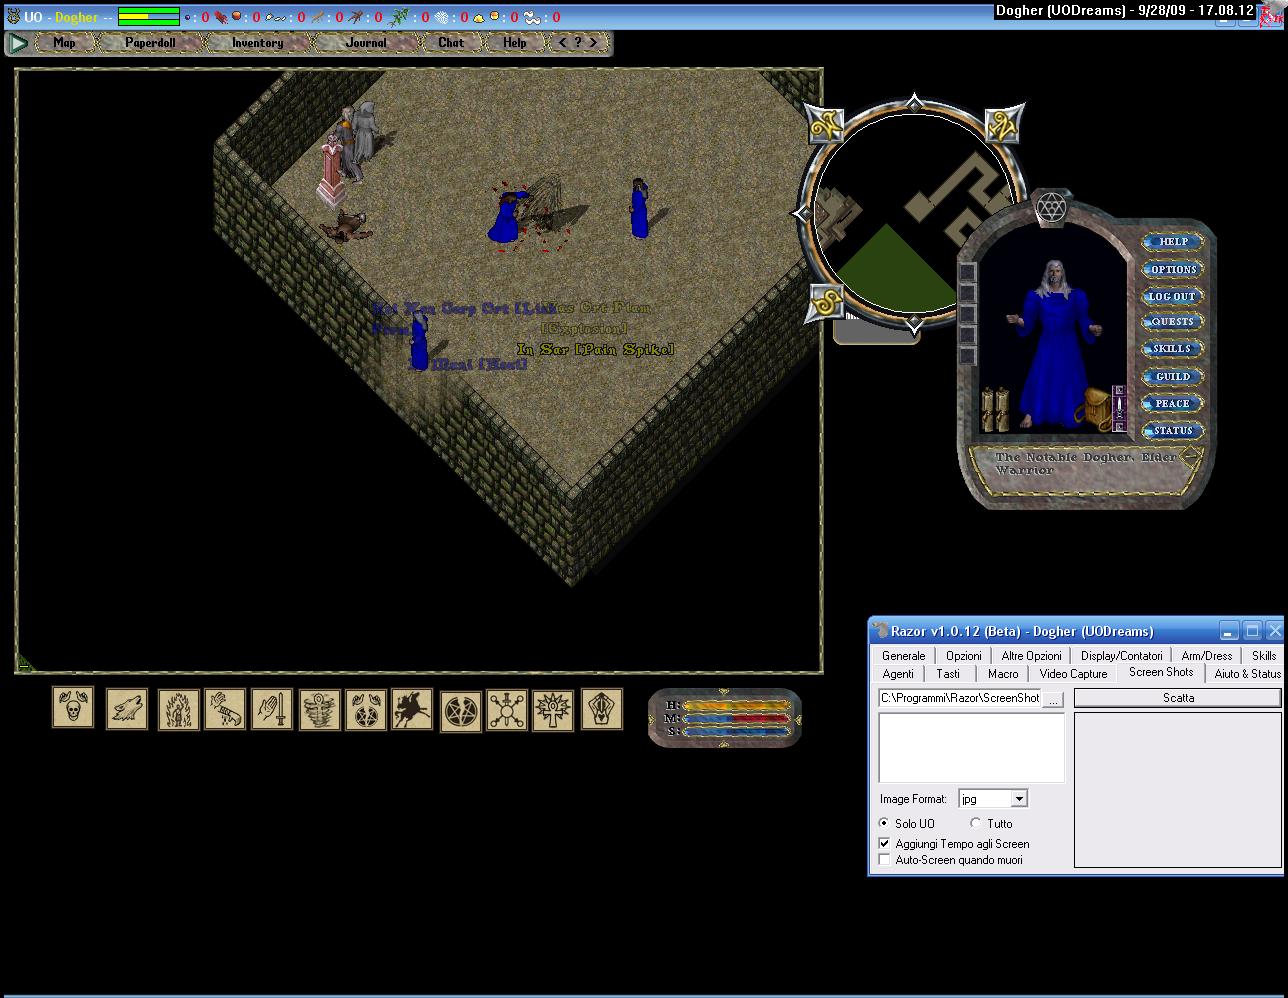Click the SKILLS button on the paperdoll

pos(1172,349)
